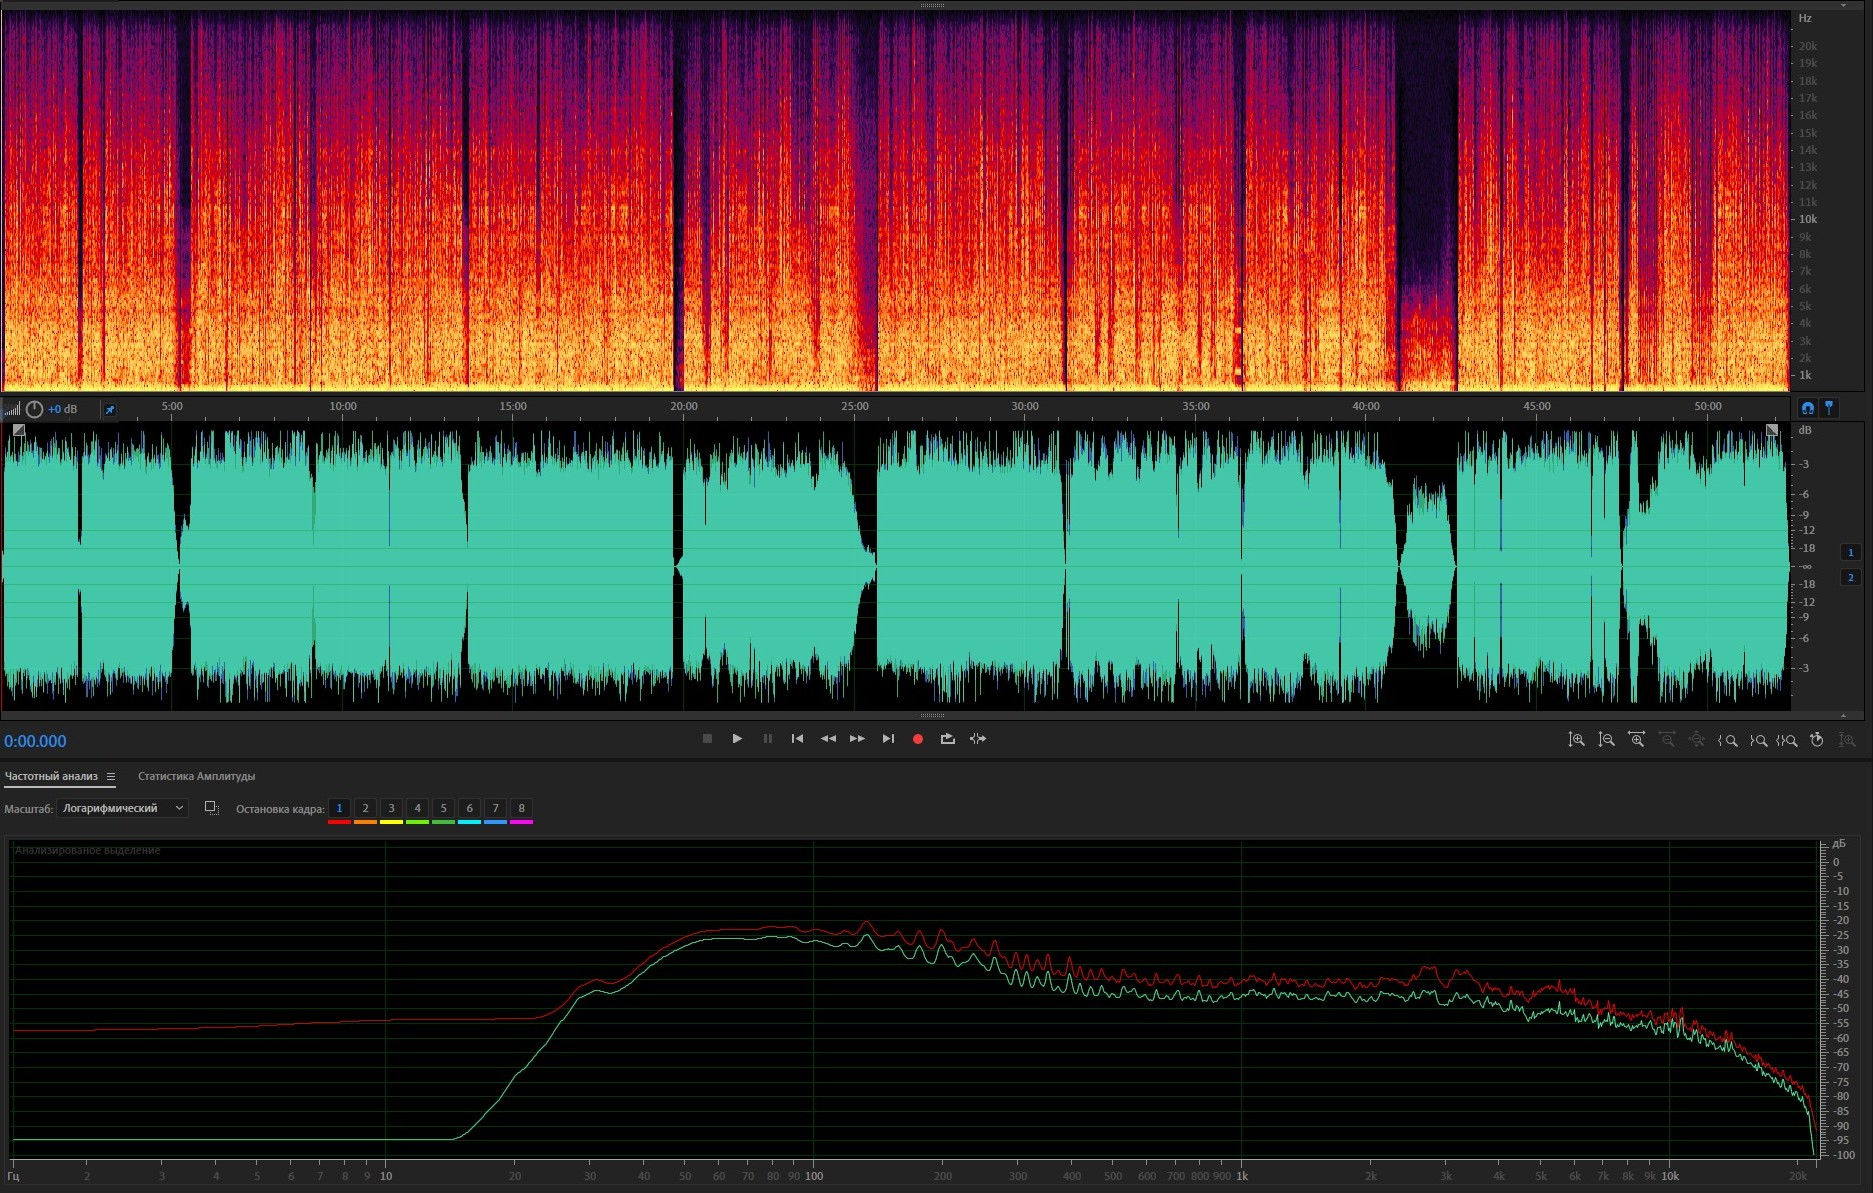Image resolution: width=1873 pixels, height=1193 pixels.
Task: Click the Fast Forward button
Action: pos(857,739)
